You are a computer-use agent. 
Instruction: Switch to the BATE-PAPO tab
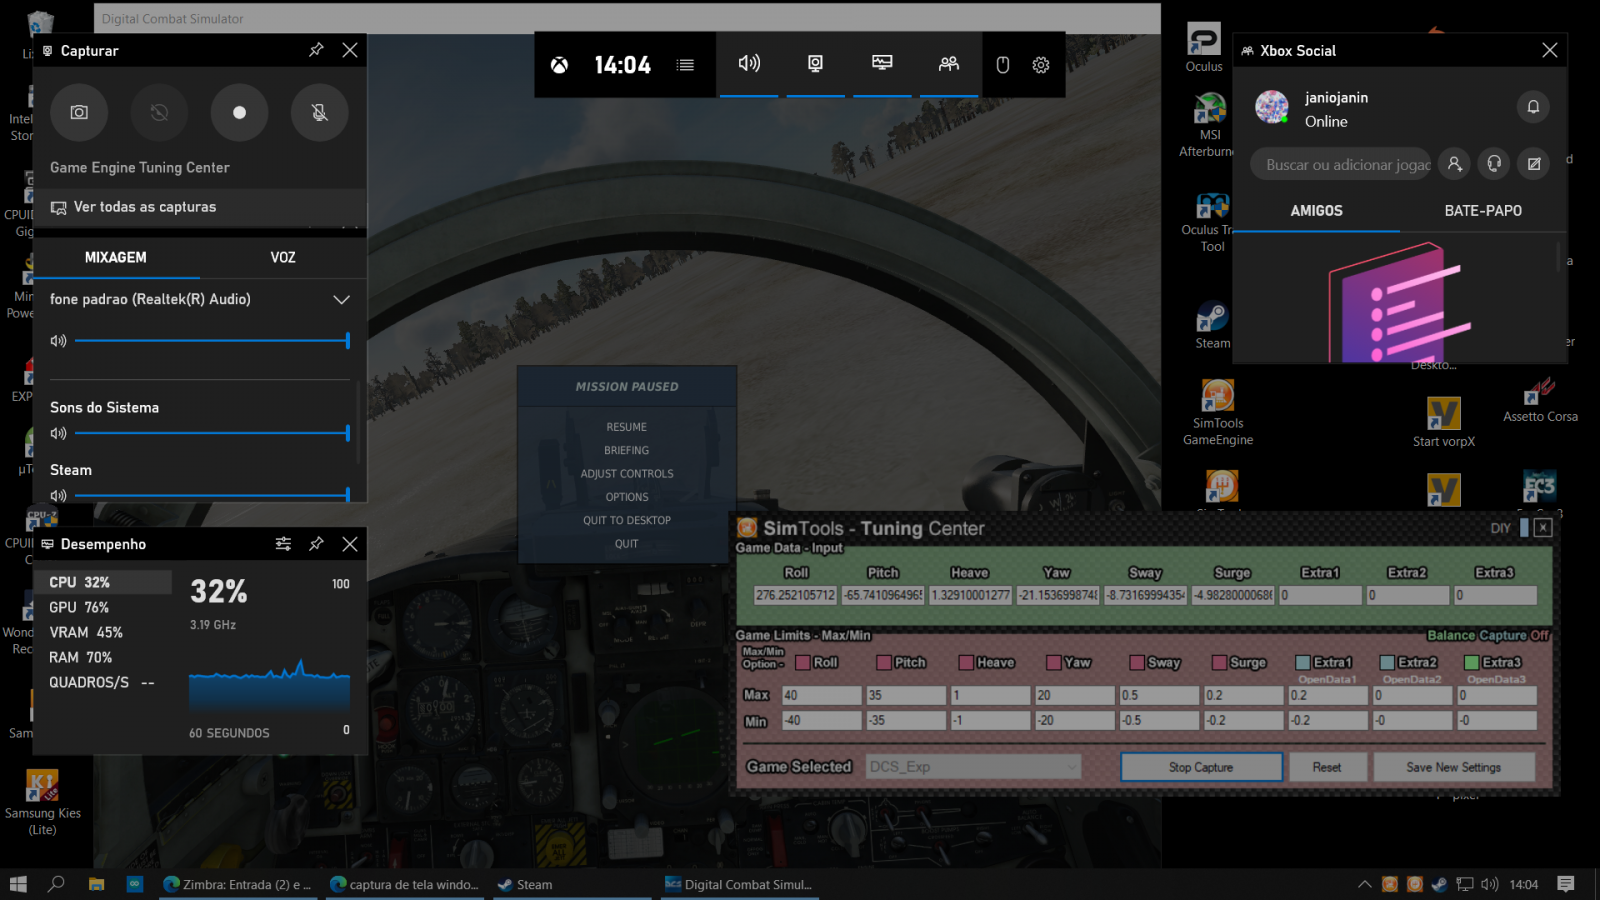pyautogui.click(x=1482, y=211)
